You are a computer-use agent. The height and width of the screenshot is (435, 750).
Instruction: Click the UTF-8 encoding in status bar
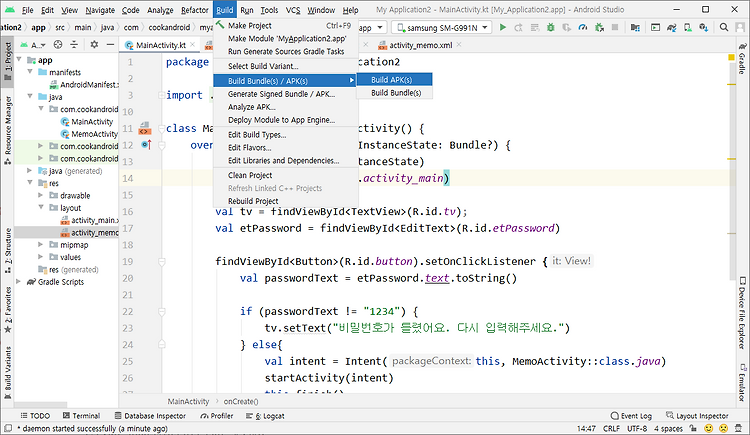pos(637,428)
